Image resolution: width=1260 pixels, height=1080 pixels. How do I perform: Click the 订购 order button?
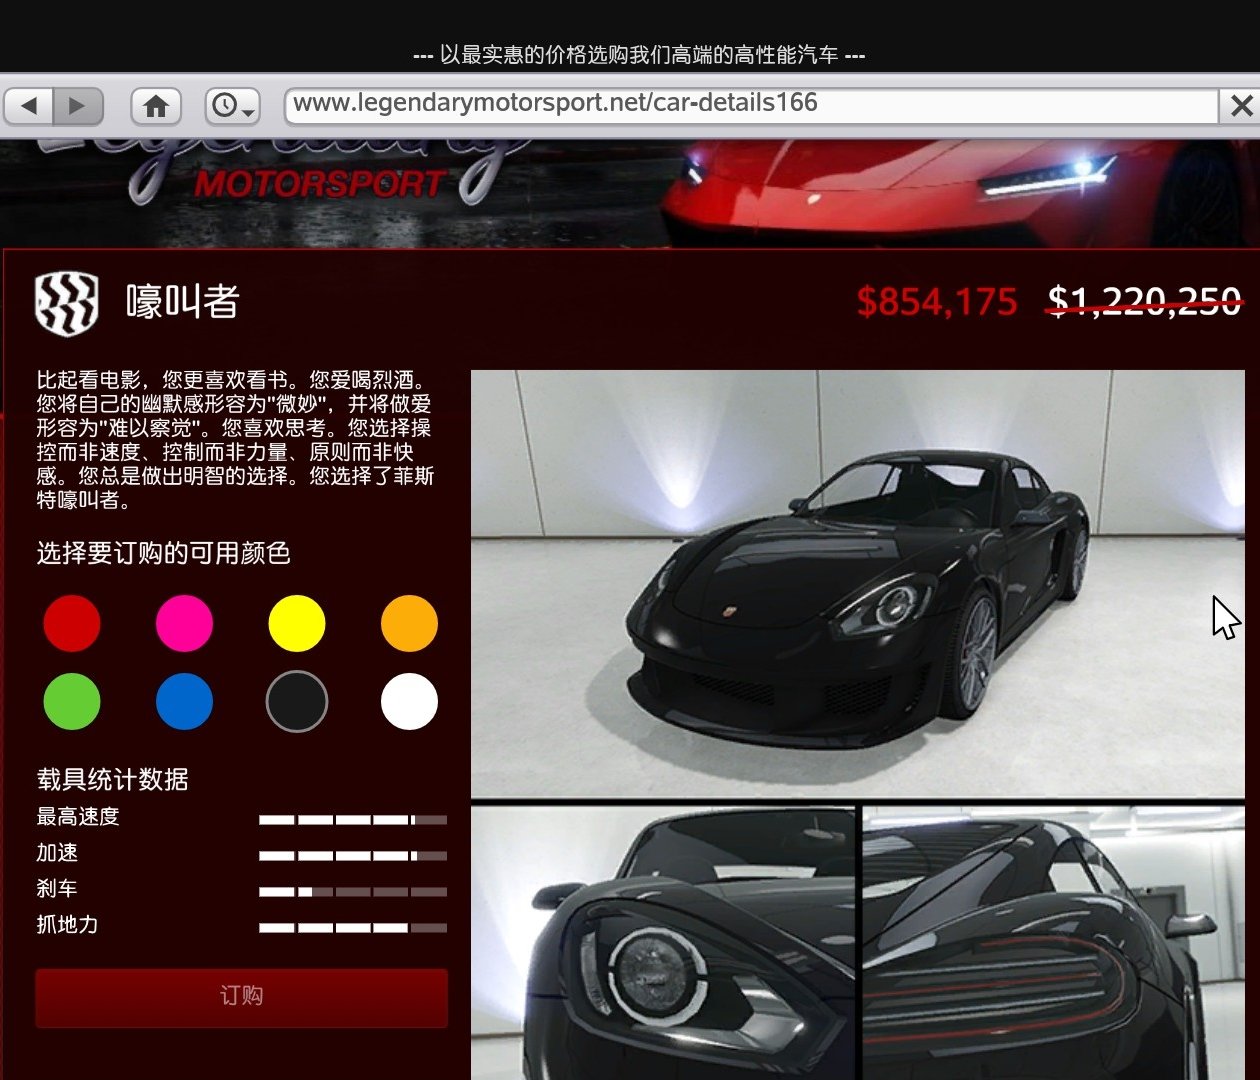(x=241, y=997)
